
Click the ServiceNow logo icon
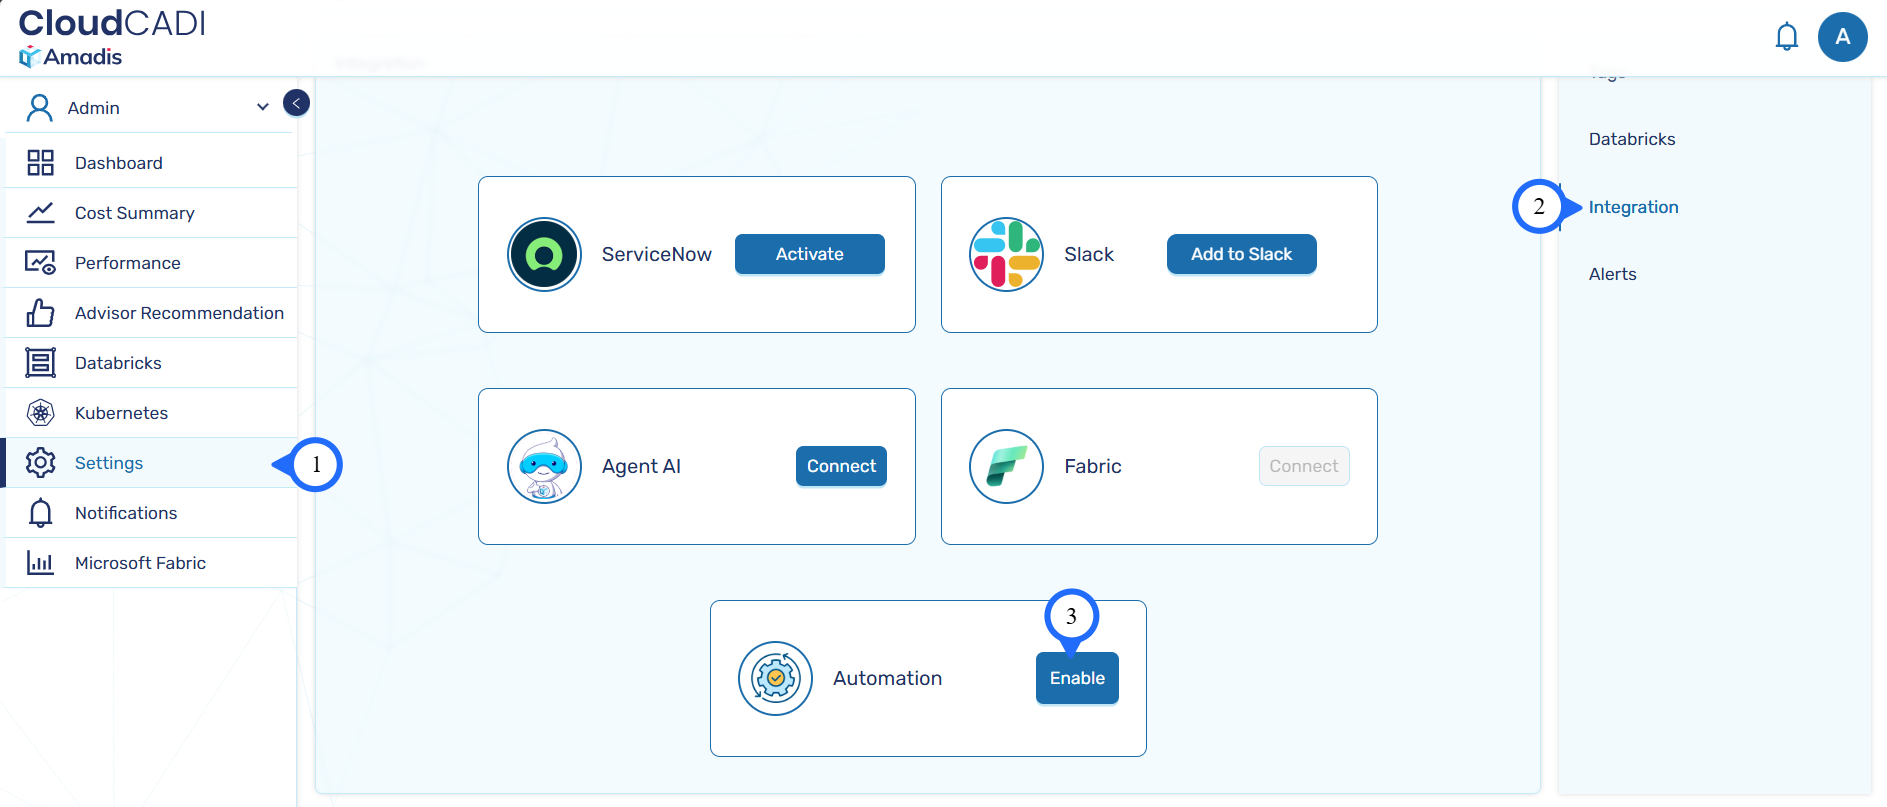[x=544, y=254]
